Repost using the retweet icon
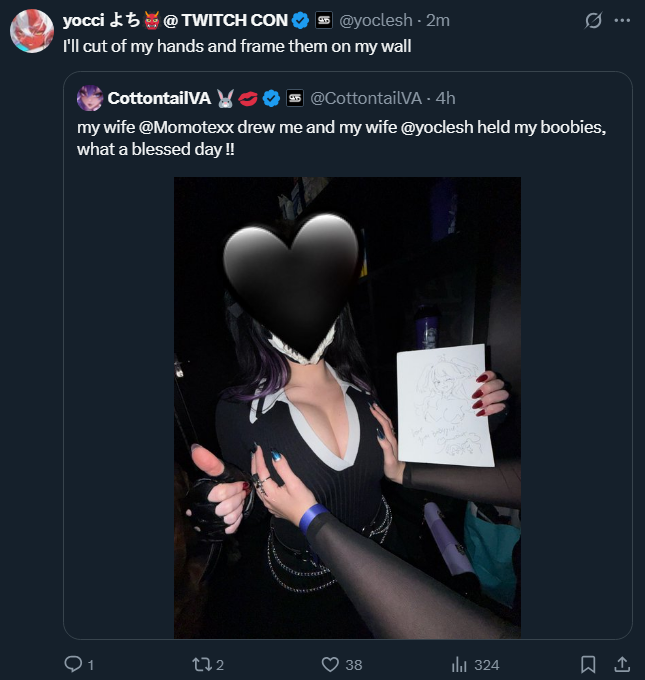The image size is (645, 680). (x=201, y=664)
